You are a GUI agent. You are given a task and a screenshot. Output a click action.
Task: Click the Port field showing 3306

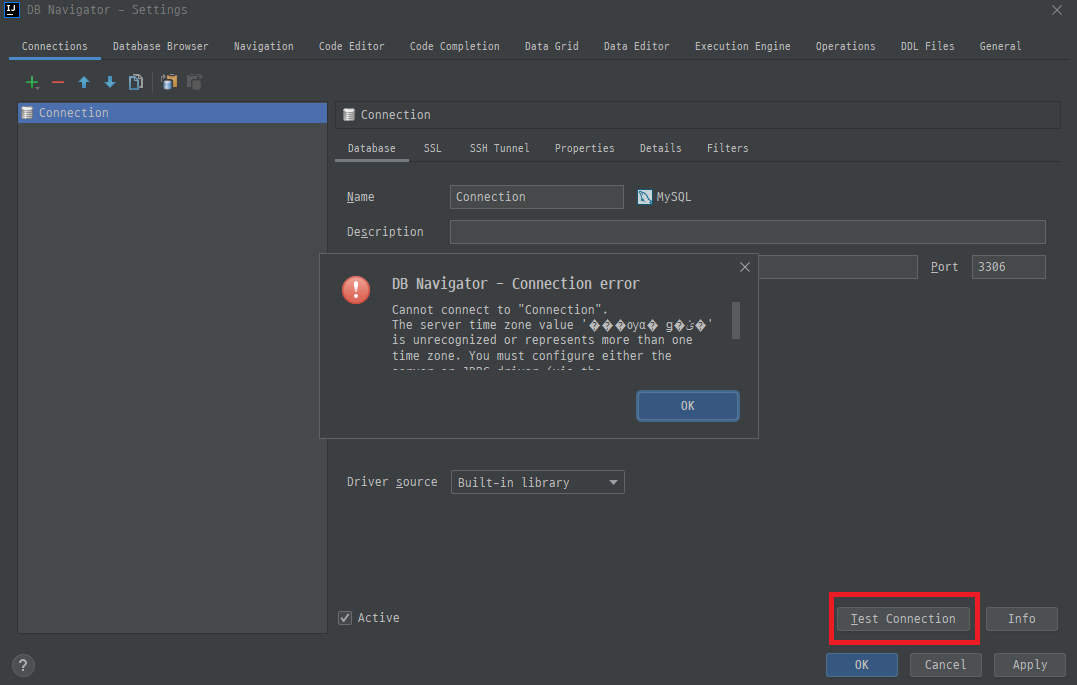pyautogui.click(x=1008, y=267)
